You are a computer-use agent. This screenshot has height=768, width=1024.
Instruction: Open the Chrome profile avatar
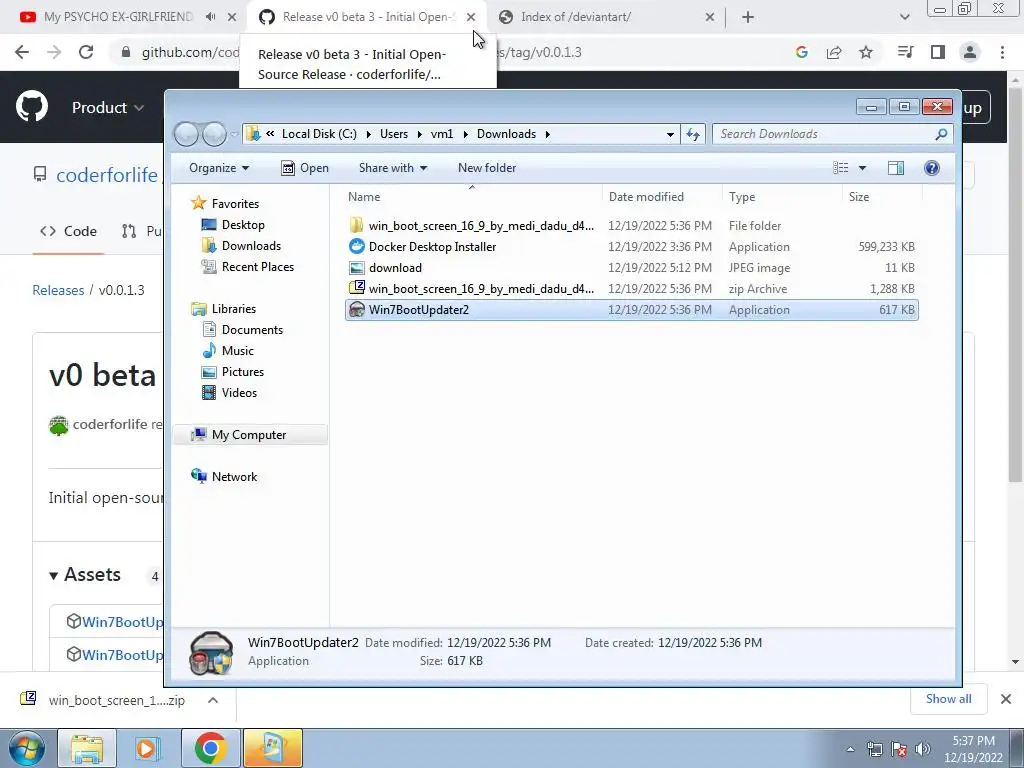(970, 52)
